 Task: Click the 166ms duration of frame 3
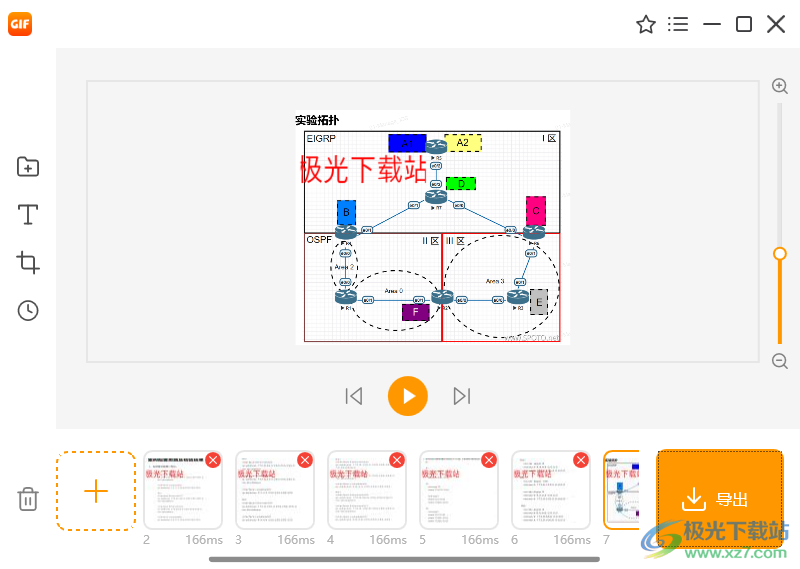[296, 540]
